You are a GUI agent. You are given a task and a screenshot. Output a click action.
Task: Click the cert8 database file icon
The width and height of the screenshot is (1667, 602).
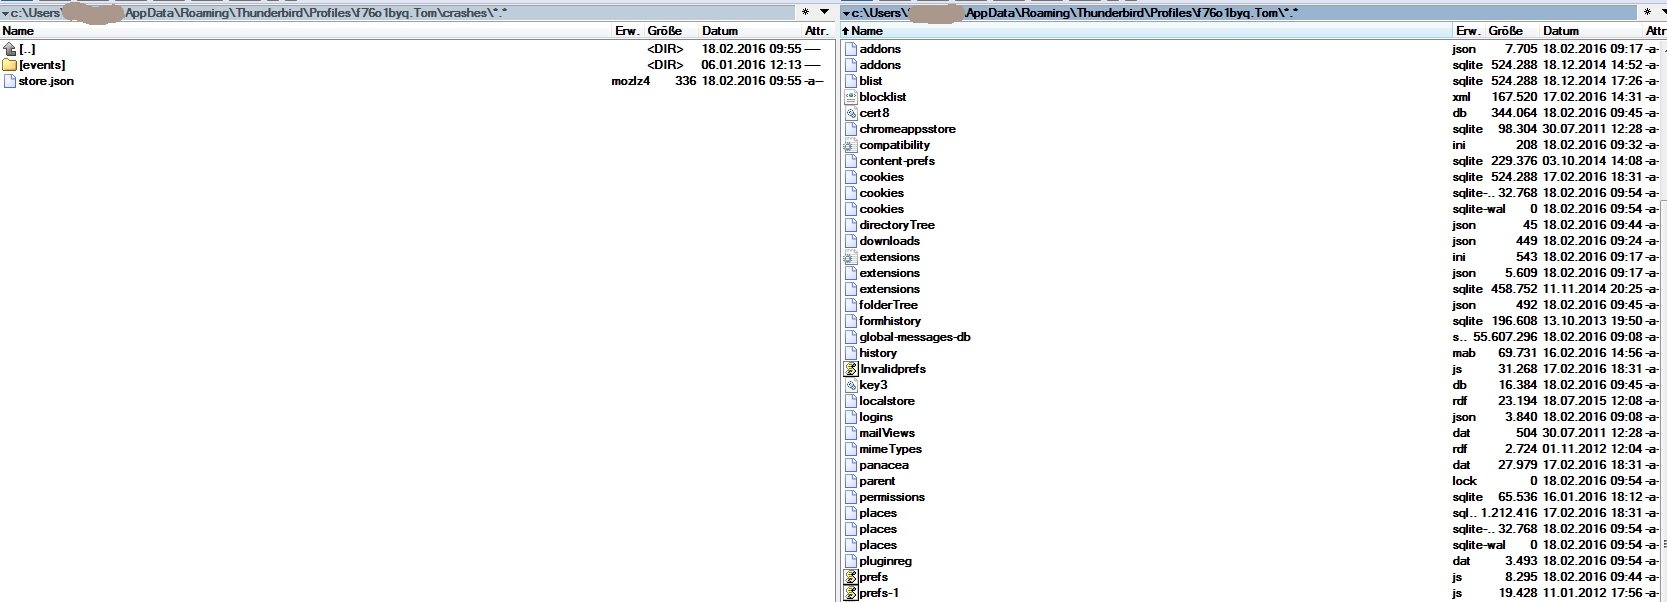[x=851, y=113]
